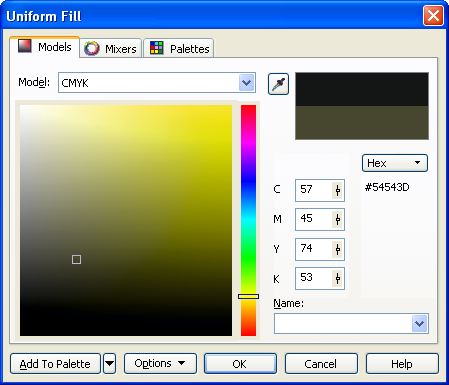Screen dimensions: 449x385
Task: Click into the M value field 45
Action: 314,219
